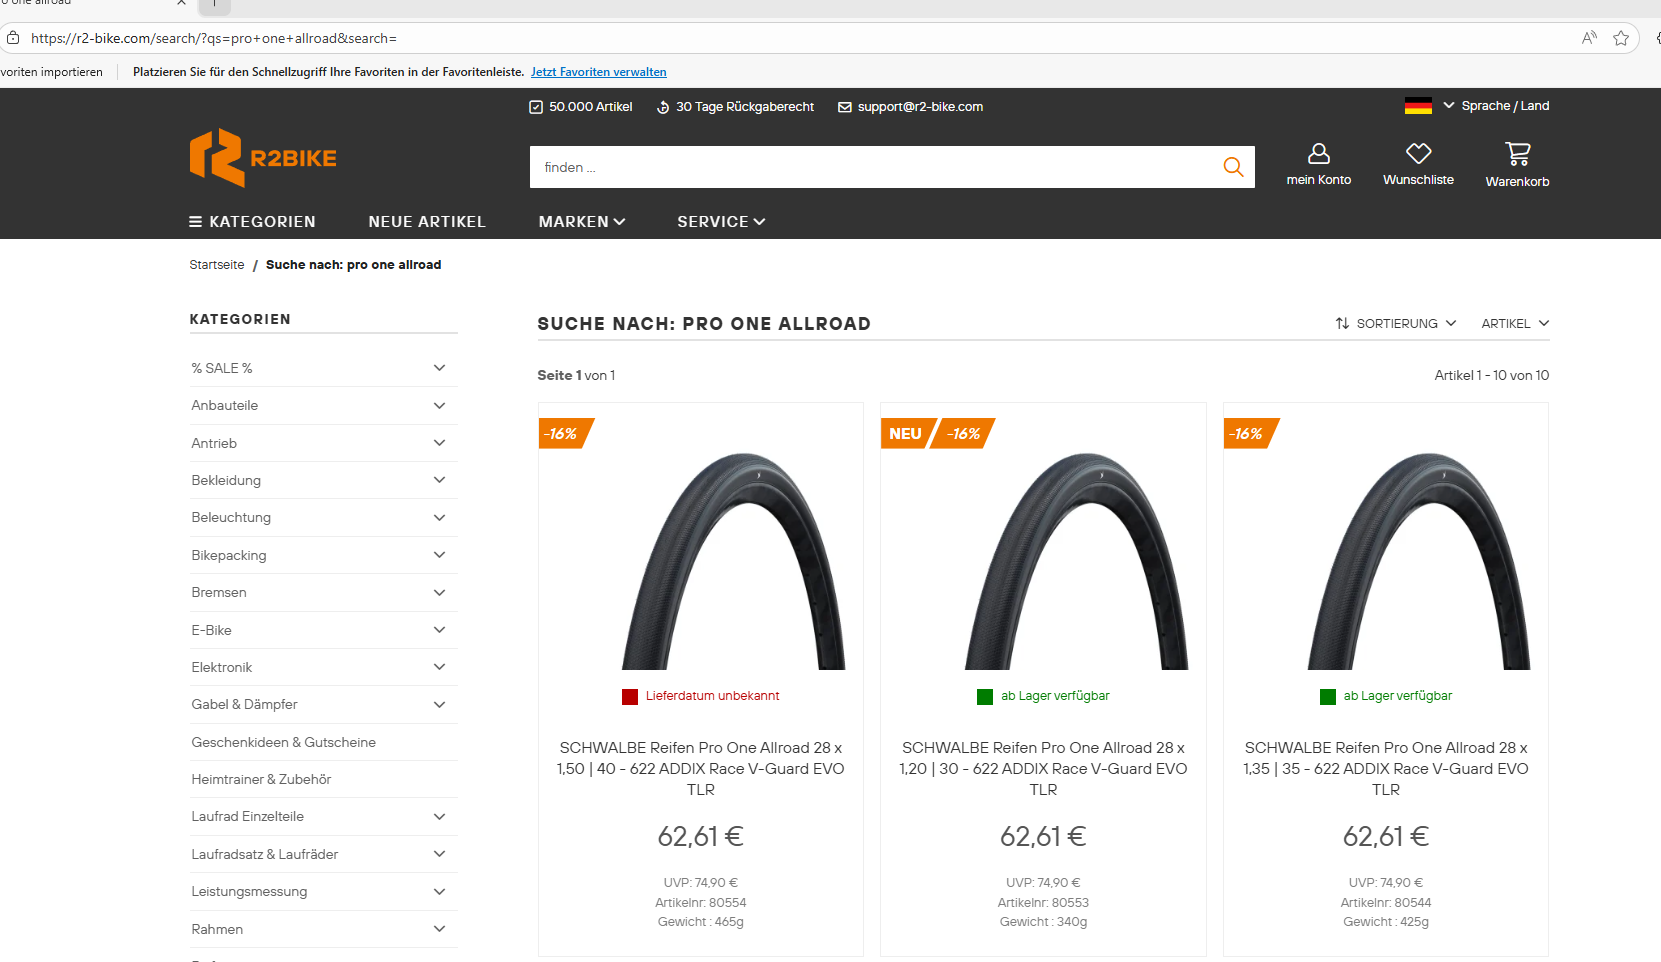This screenshot has width=1661, height=962.
Task: Click the 35-622 tire product image
Action: (x=1419, y=560)
